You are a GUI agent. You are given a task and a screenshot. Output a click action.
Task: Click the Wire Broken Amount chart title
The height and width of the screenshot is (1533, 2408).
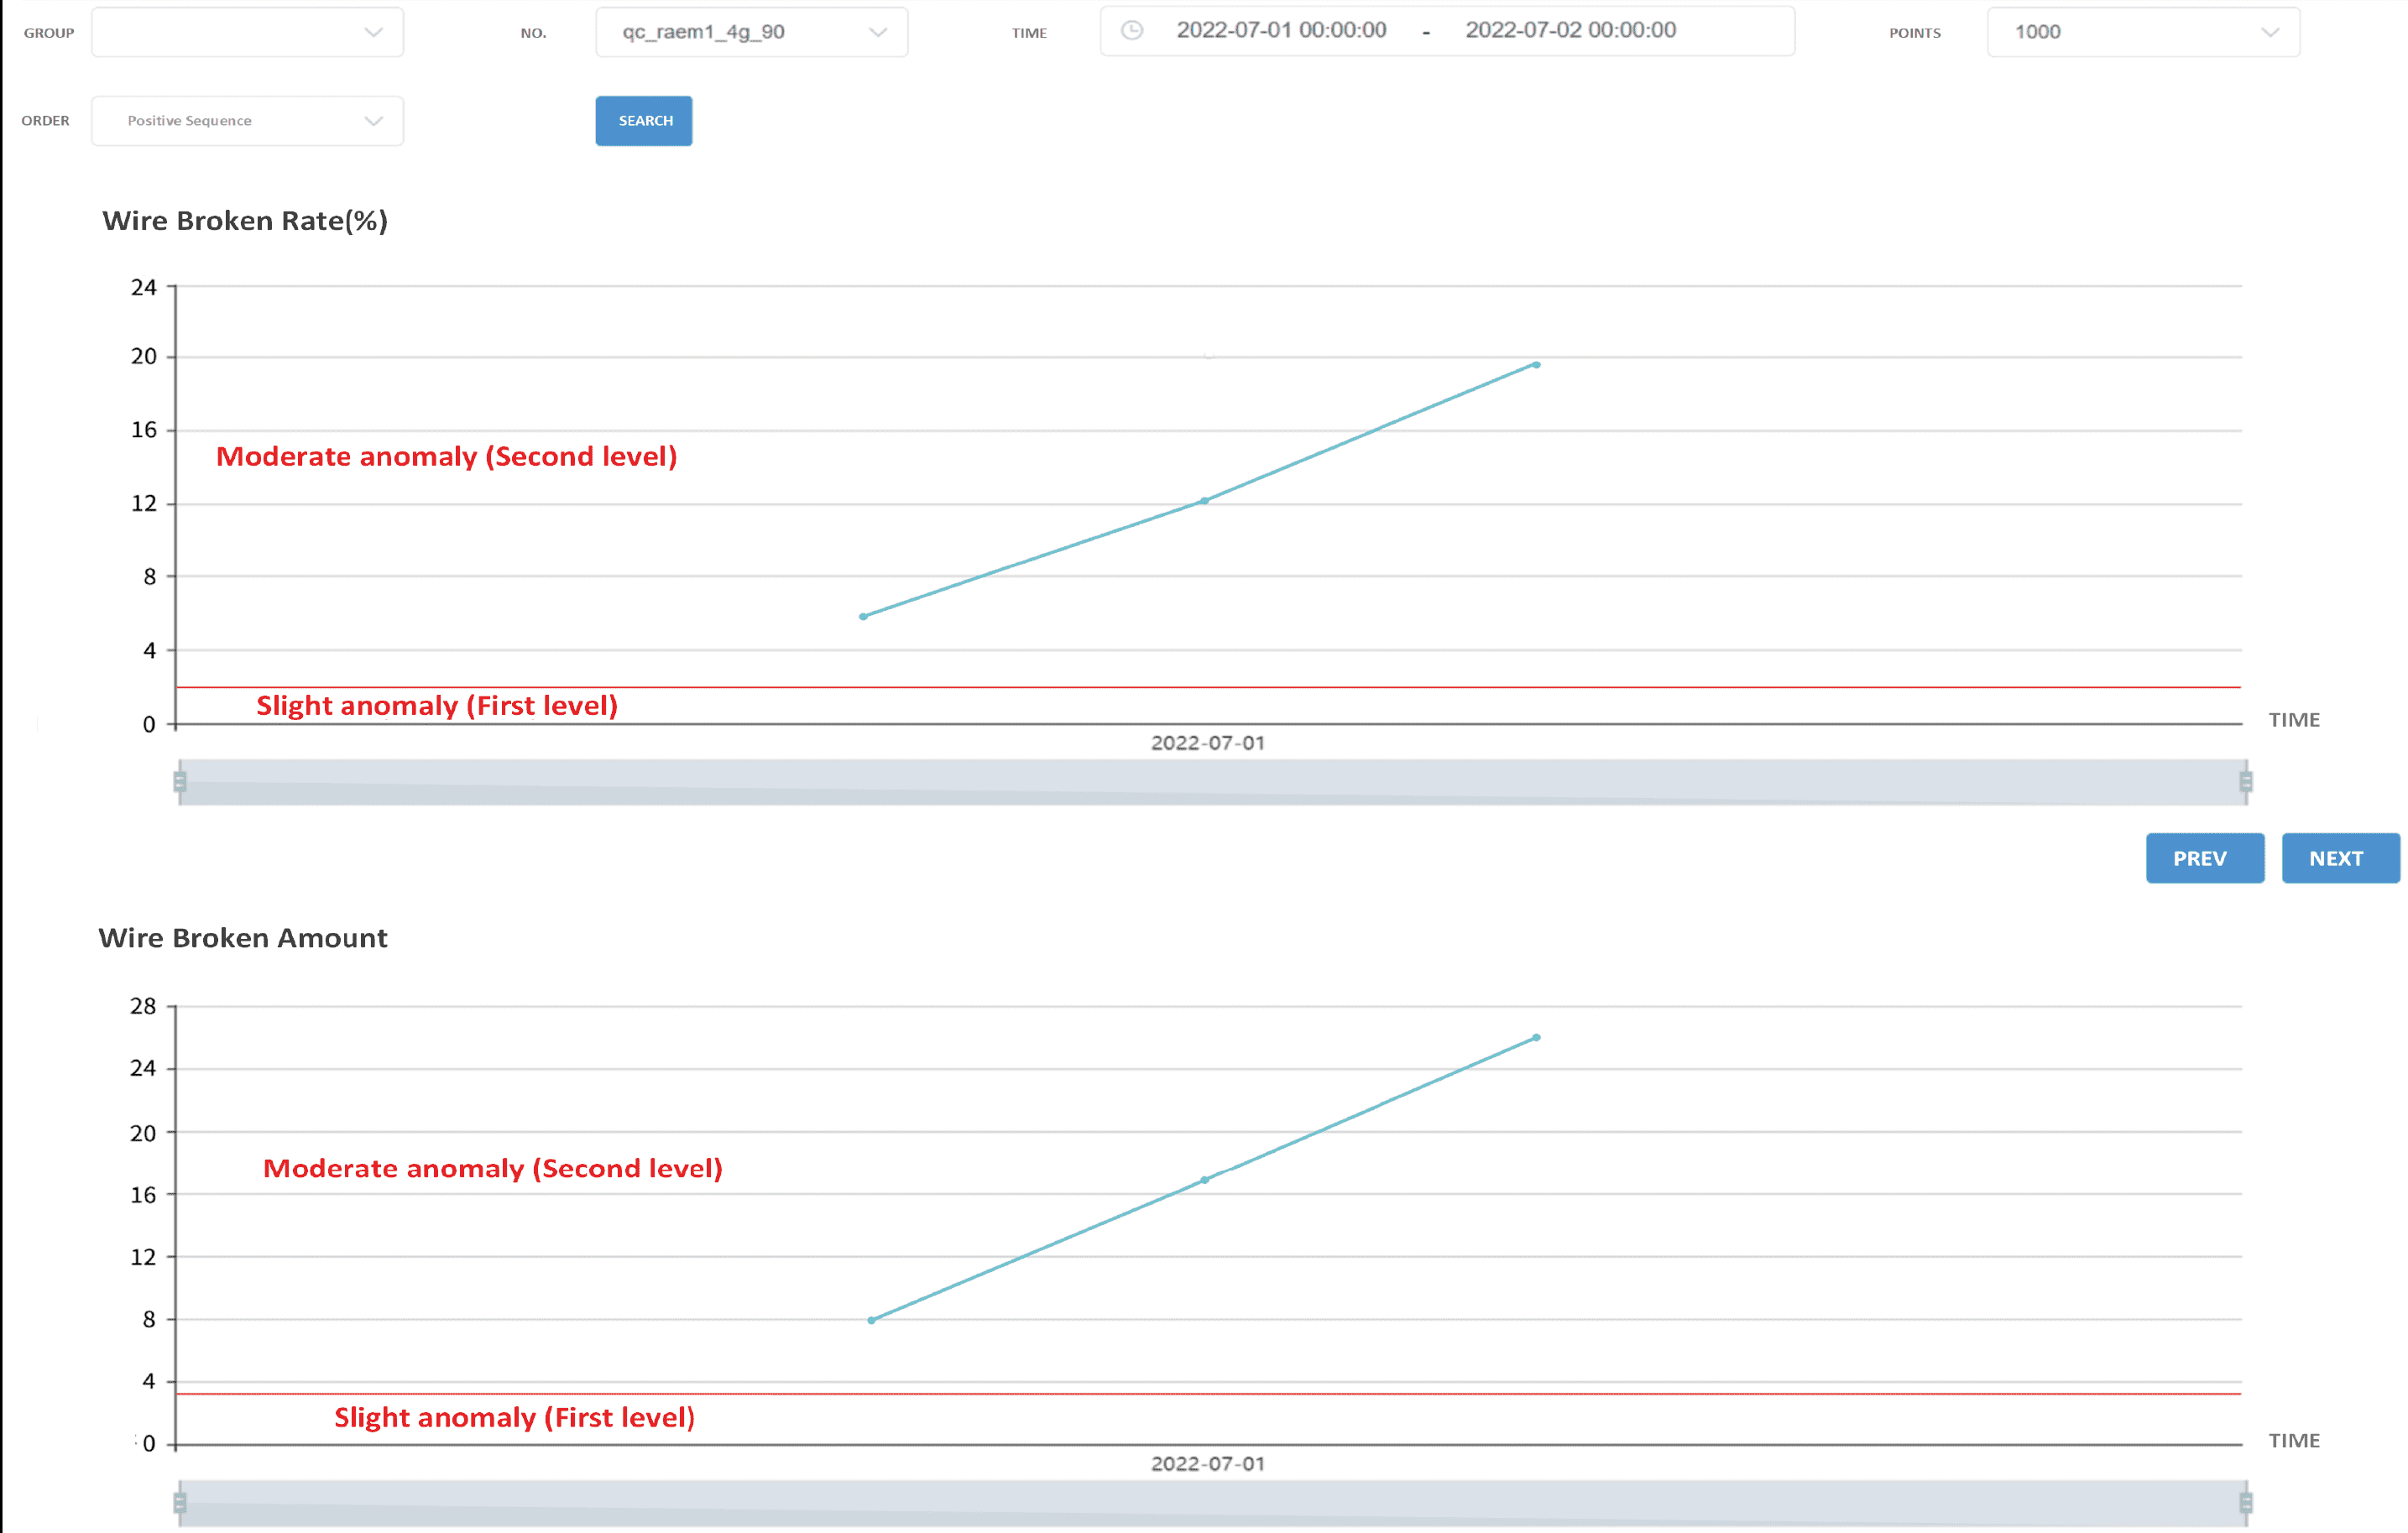point(243,938)
